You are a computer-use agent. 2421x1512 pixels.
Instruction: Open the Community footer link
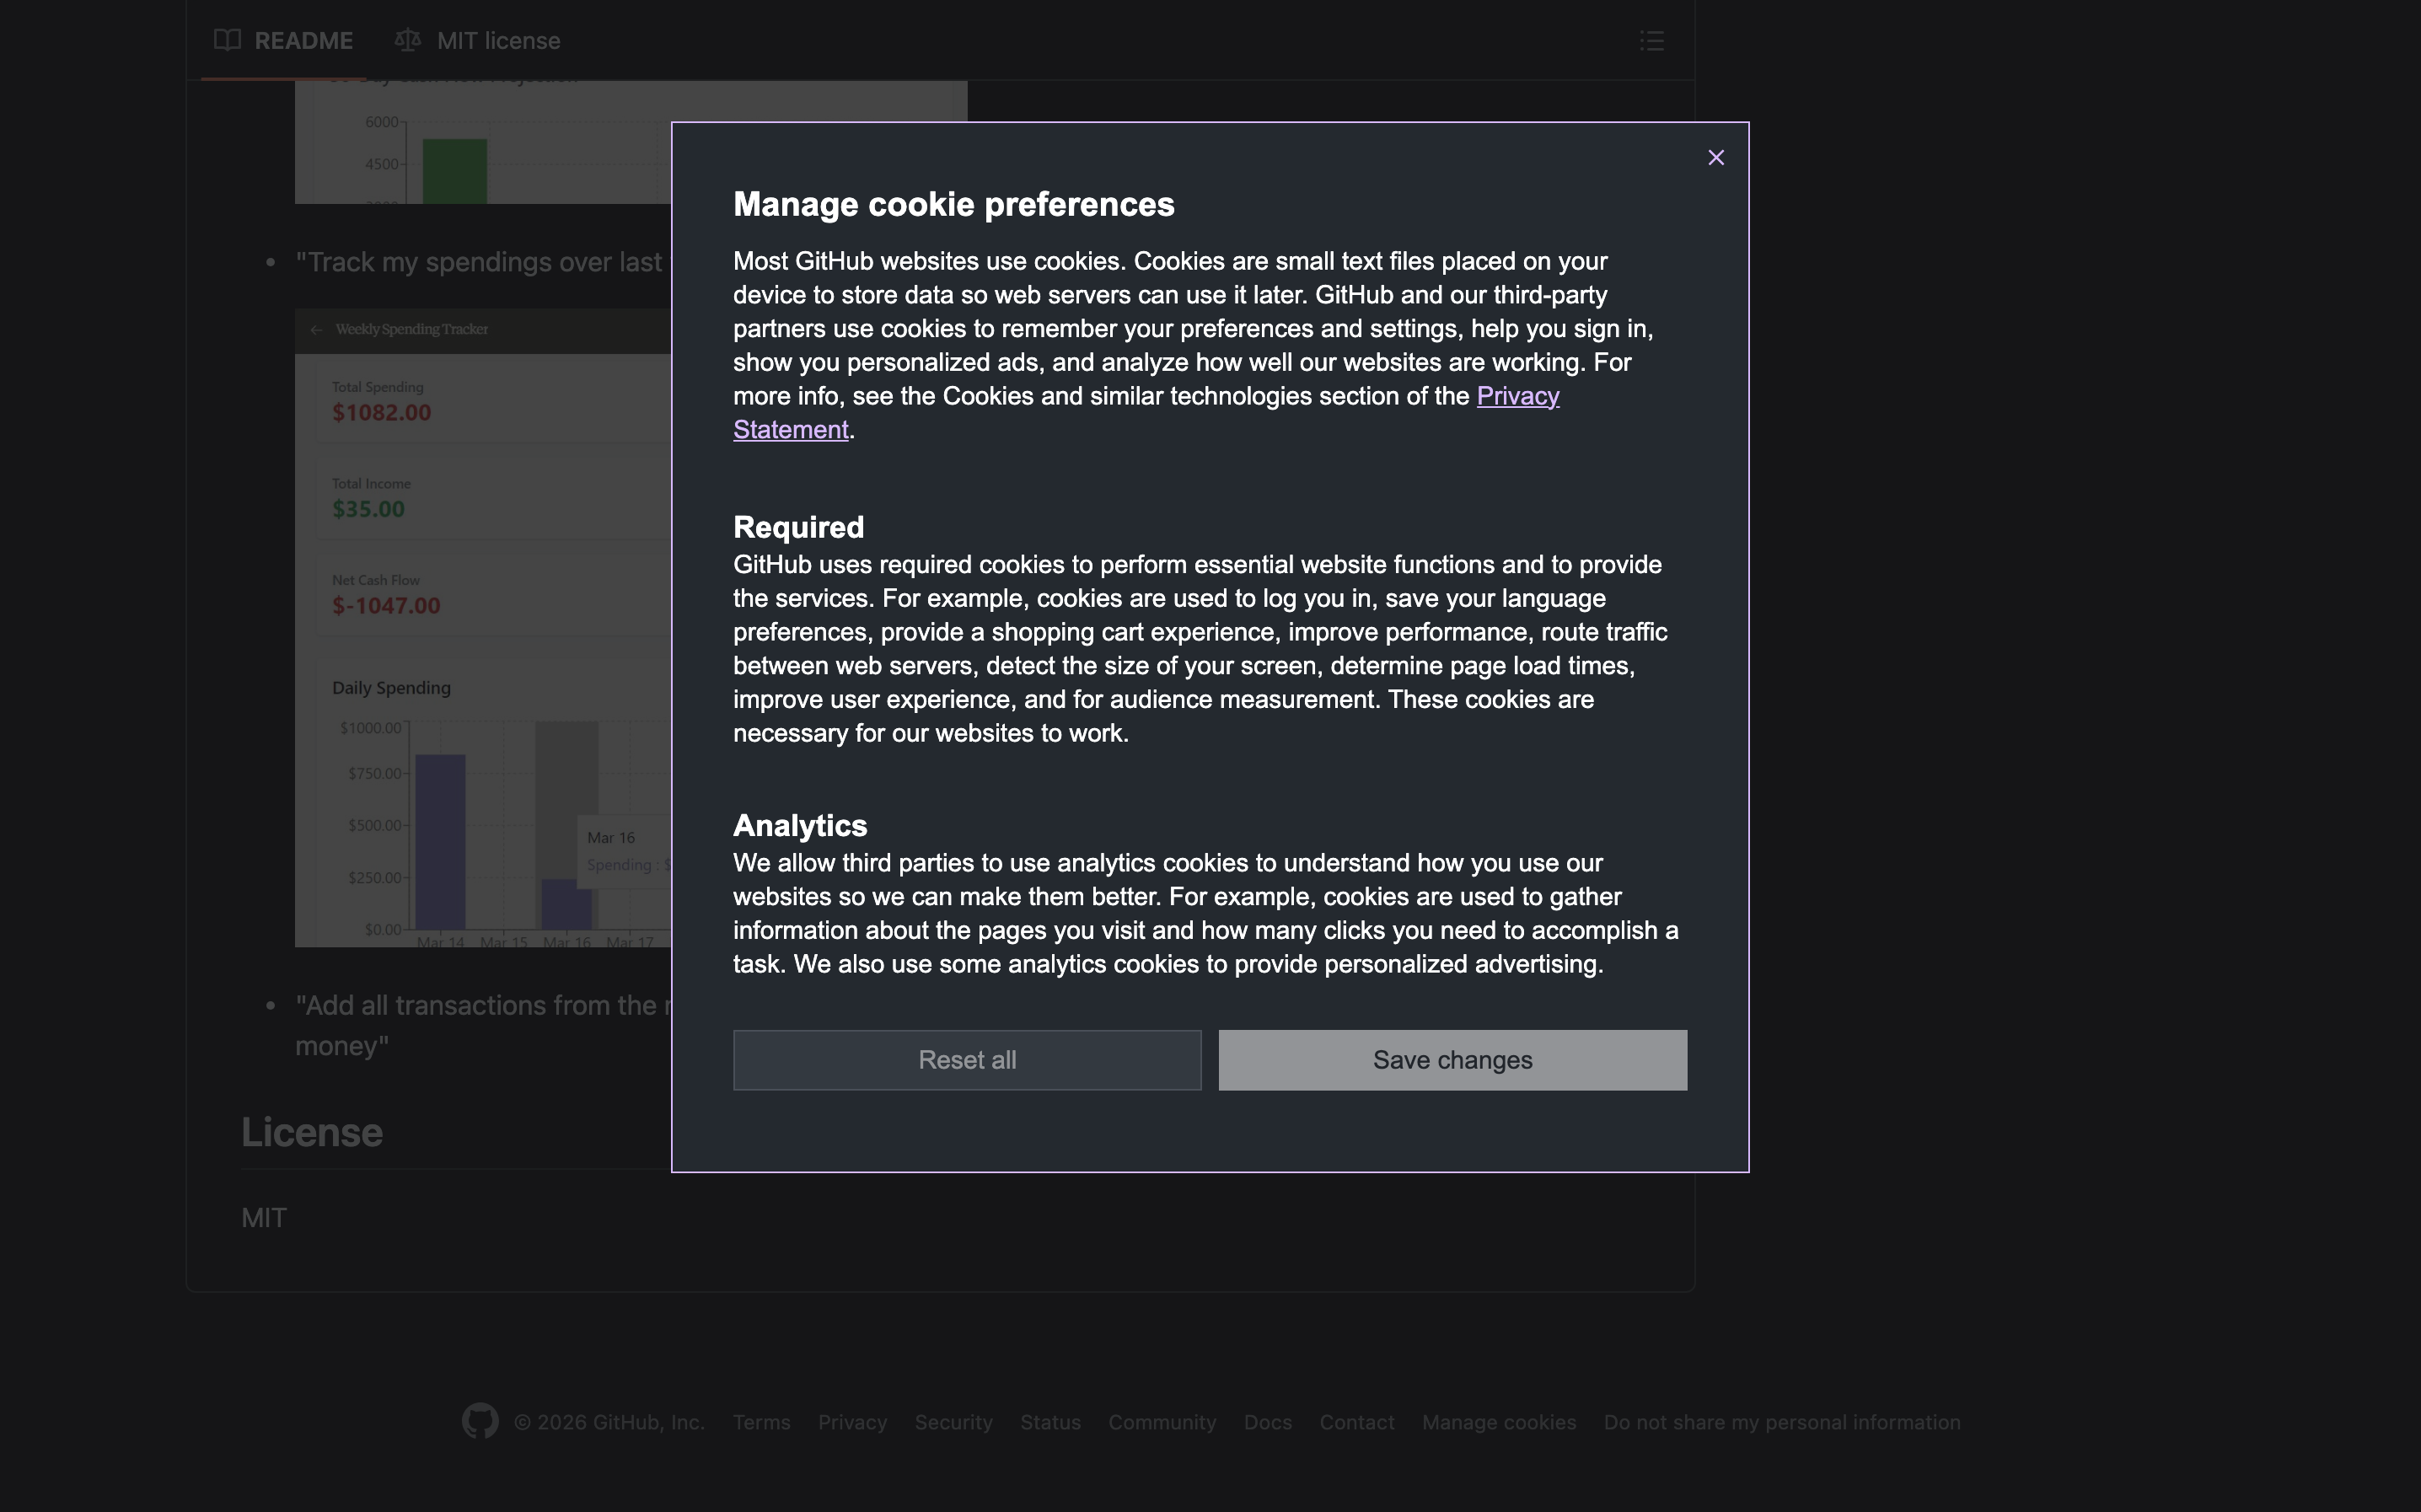pyautogui.click(x=1162, y=1422)
